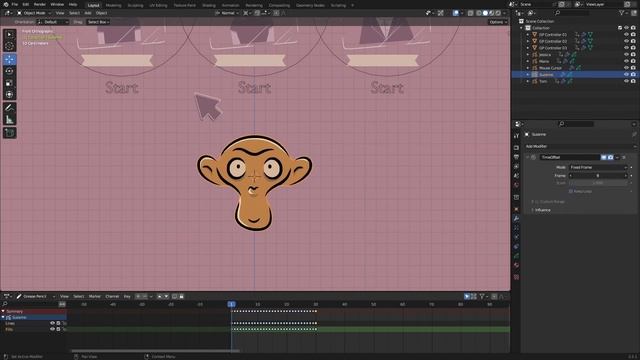Screen dimensions: 640x360
Task: Open the modifier Mode Fixed Frame dropdown
Action: (598, 167)
